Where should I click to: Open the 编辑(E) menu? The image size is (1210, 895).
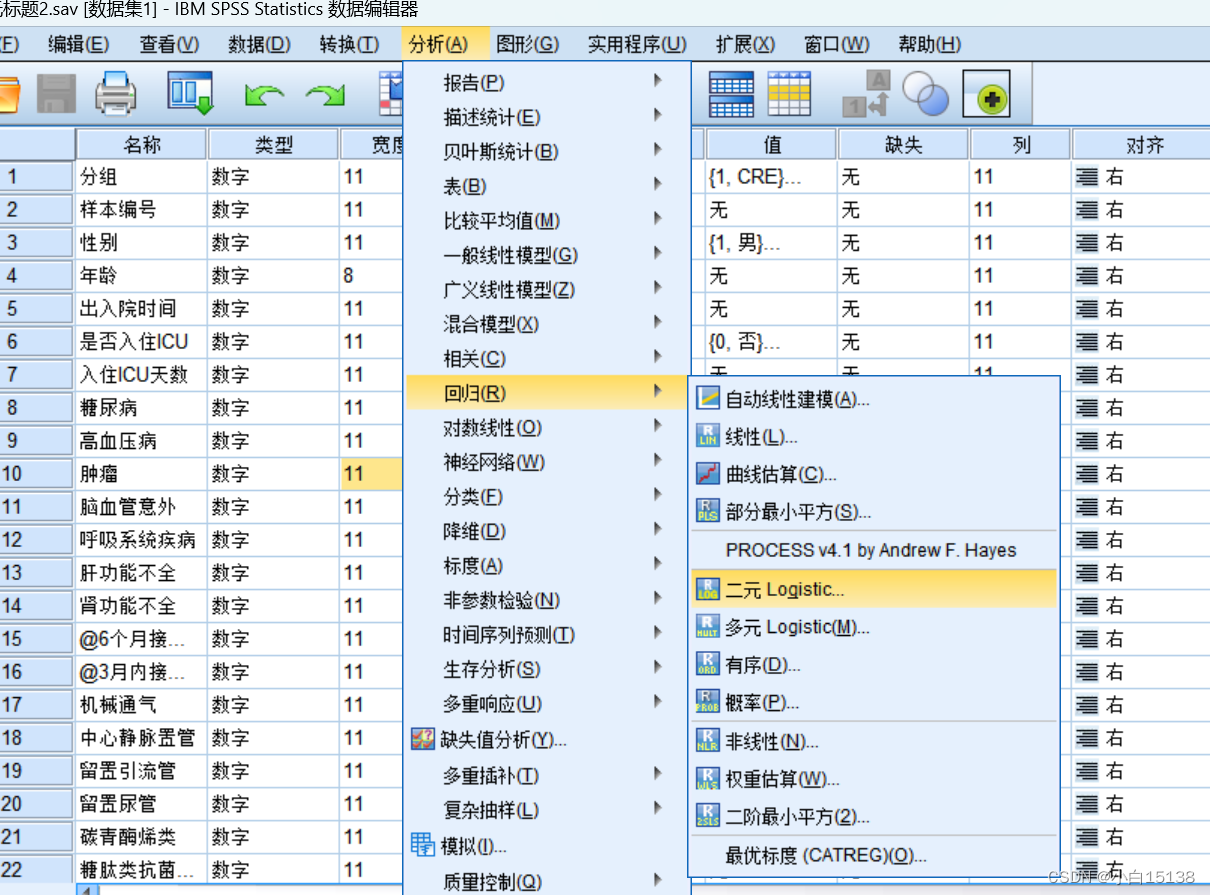(x=79, y=44)
